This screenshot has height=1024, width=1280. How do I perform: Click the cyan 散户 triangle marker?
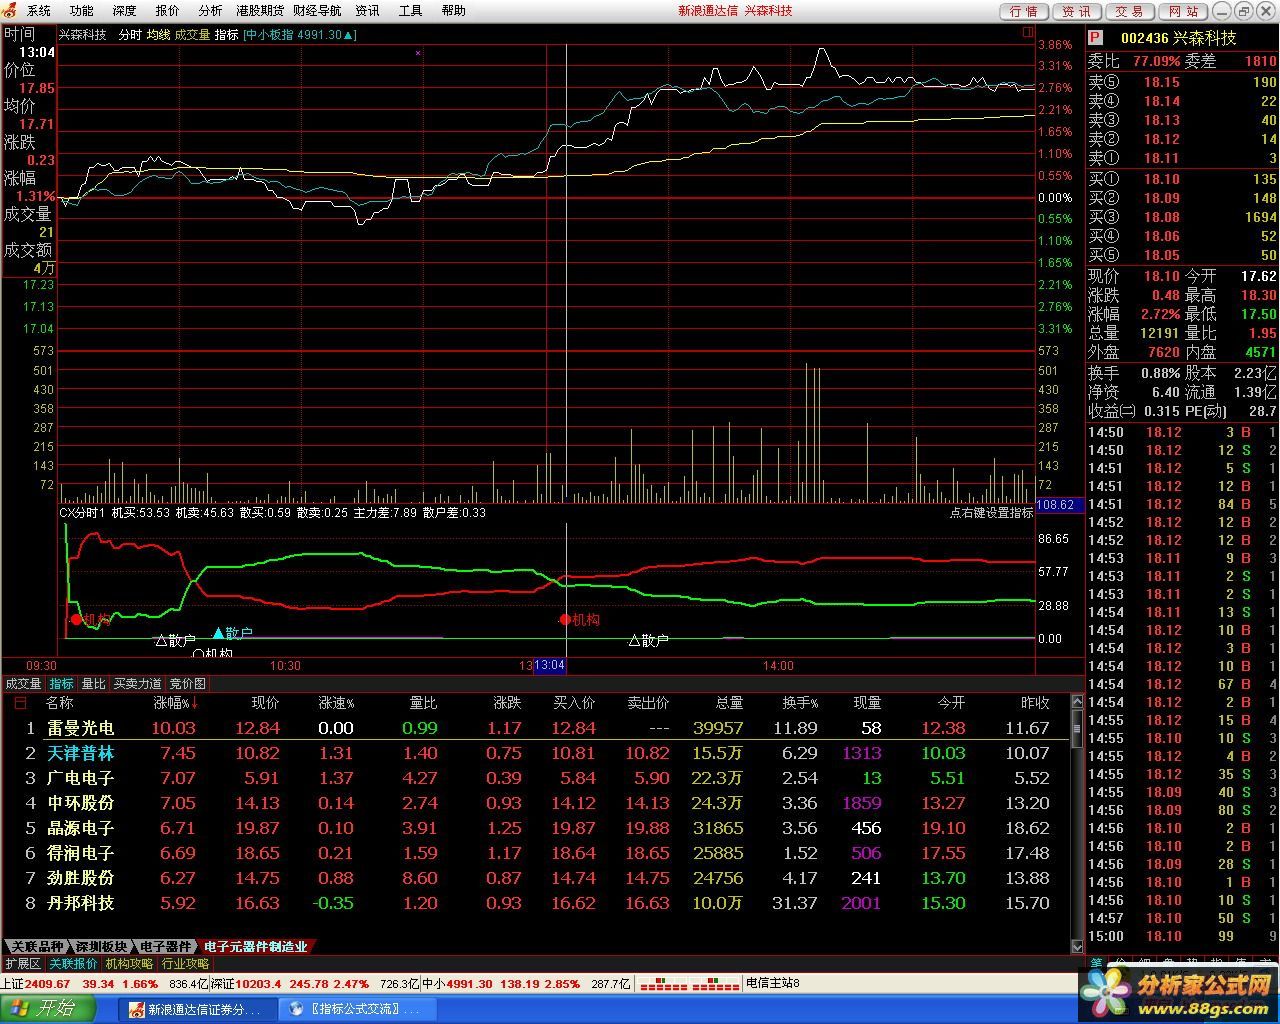pyautogui.click(x=218, y=633)
